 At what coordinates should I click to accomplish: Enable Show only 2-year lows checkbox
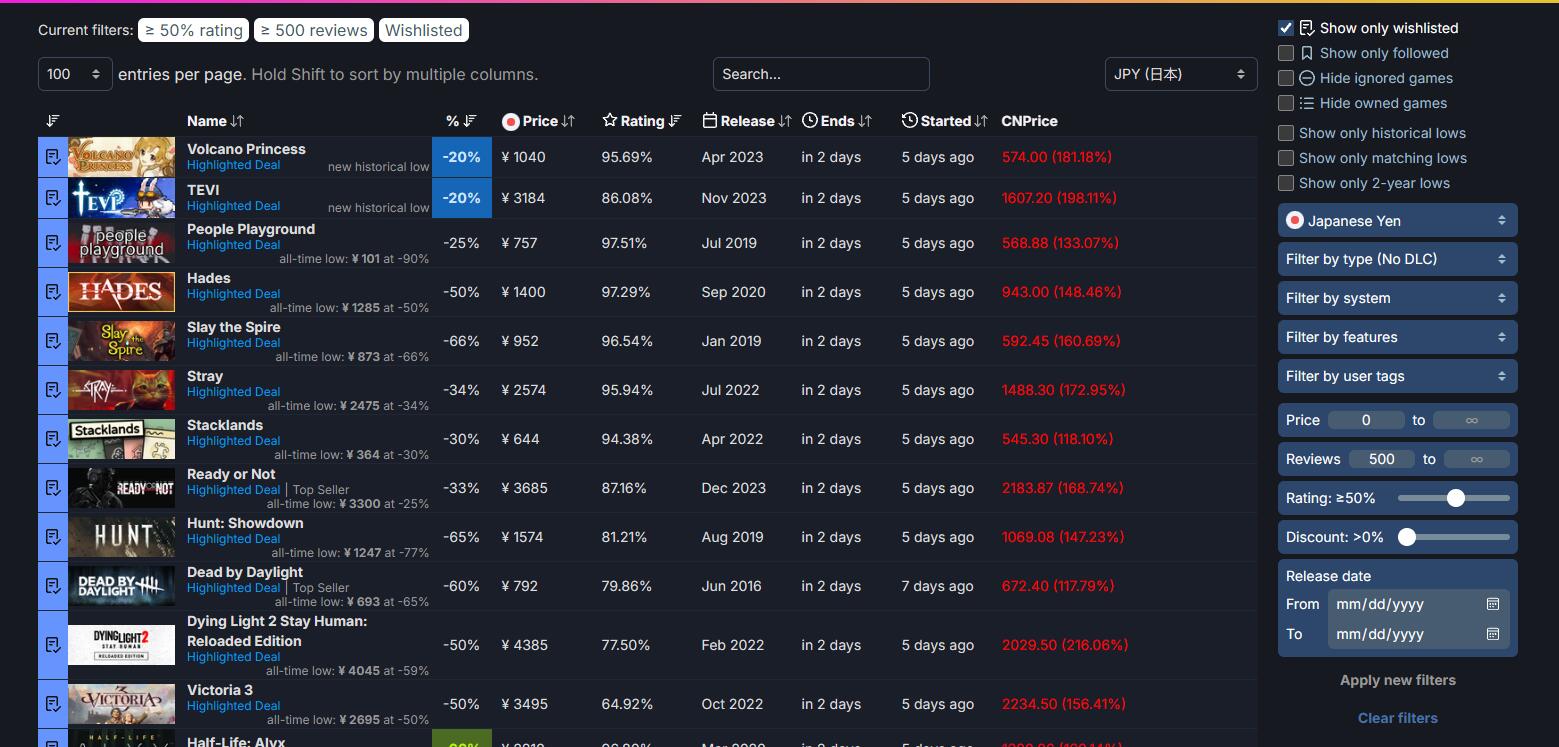point(1286,183)
